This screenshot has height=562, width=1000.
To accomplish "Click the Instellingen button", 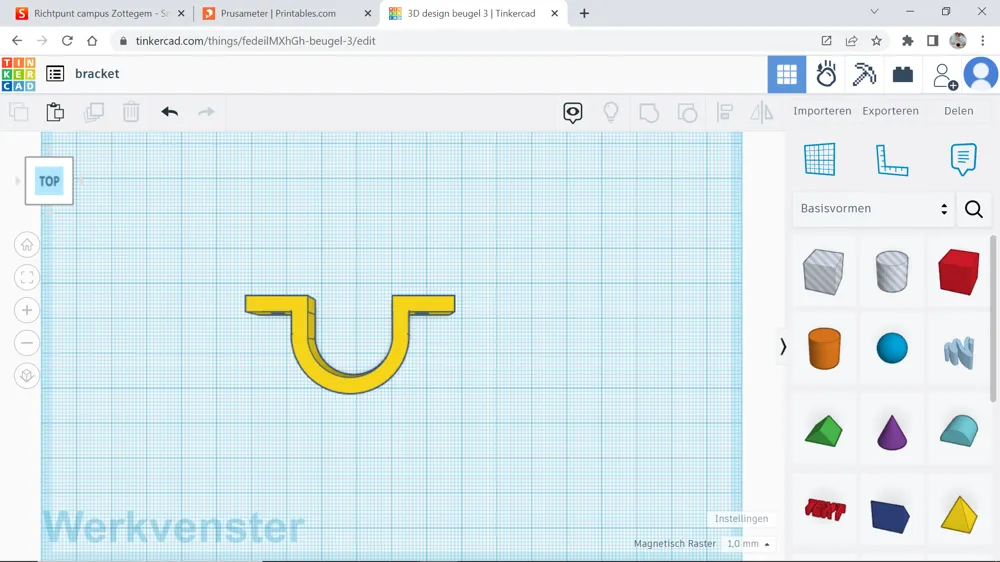I will 741,519.
